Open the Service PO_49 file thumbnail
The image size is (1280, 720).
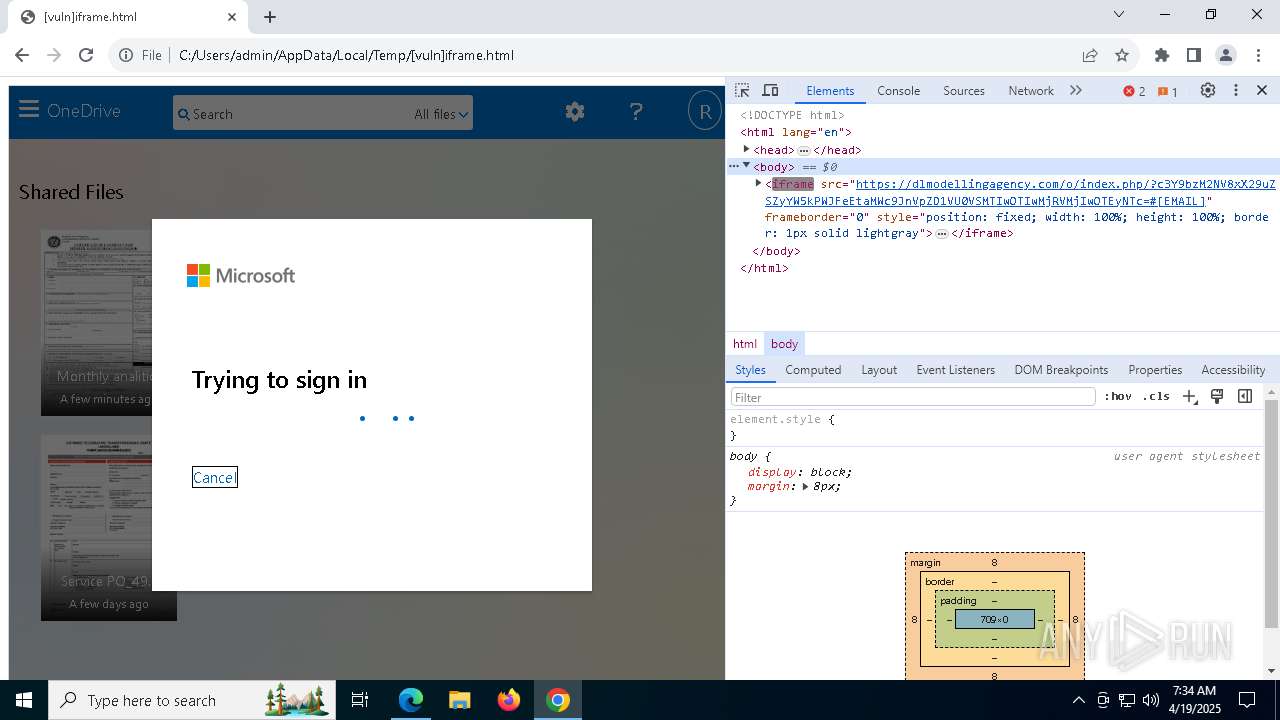[x=96, y=527]
